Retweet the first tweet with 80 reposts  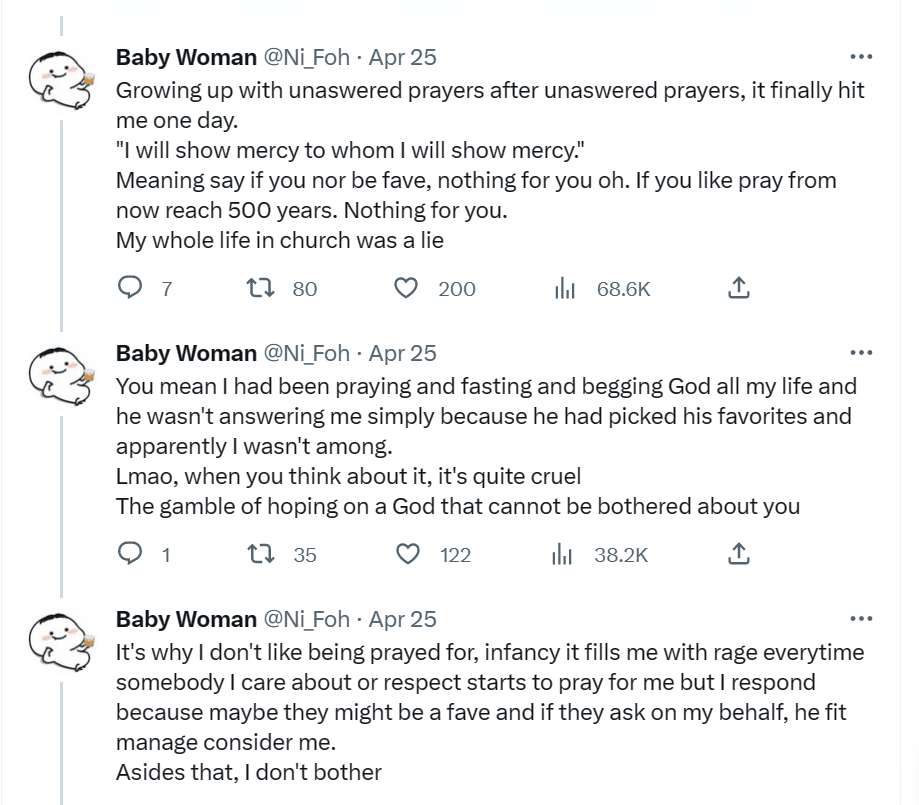click(260, 289)
